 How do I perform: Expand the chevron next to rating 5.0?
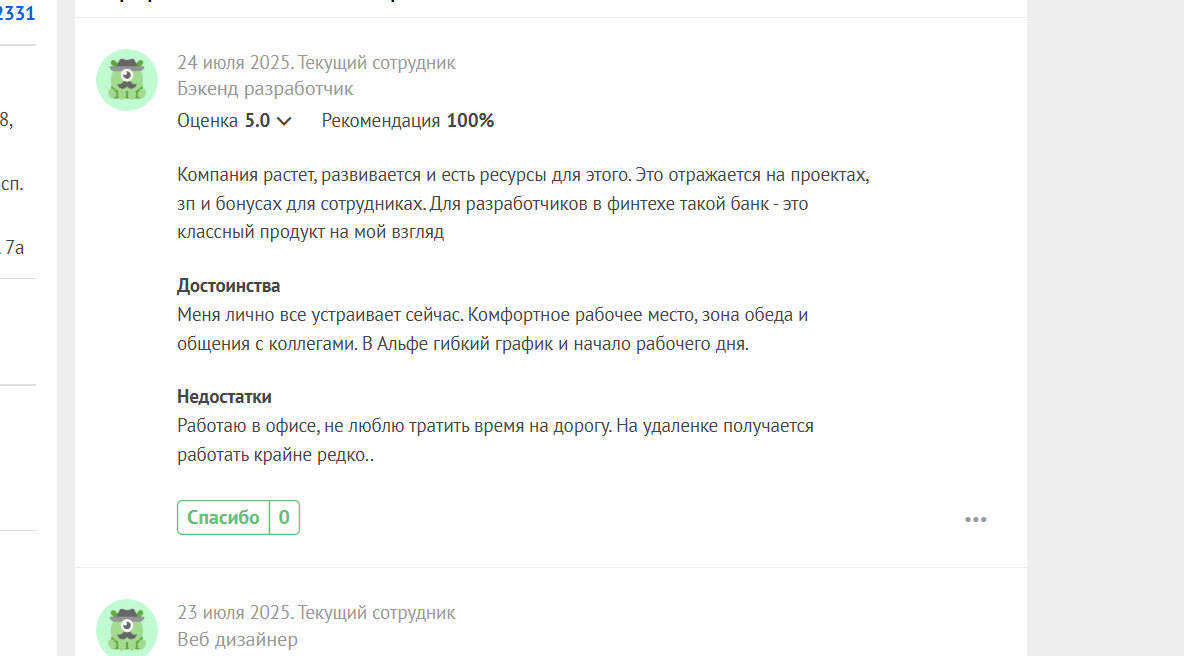click(284, 121)
